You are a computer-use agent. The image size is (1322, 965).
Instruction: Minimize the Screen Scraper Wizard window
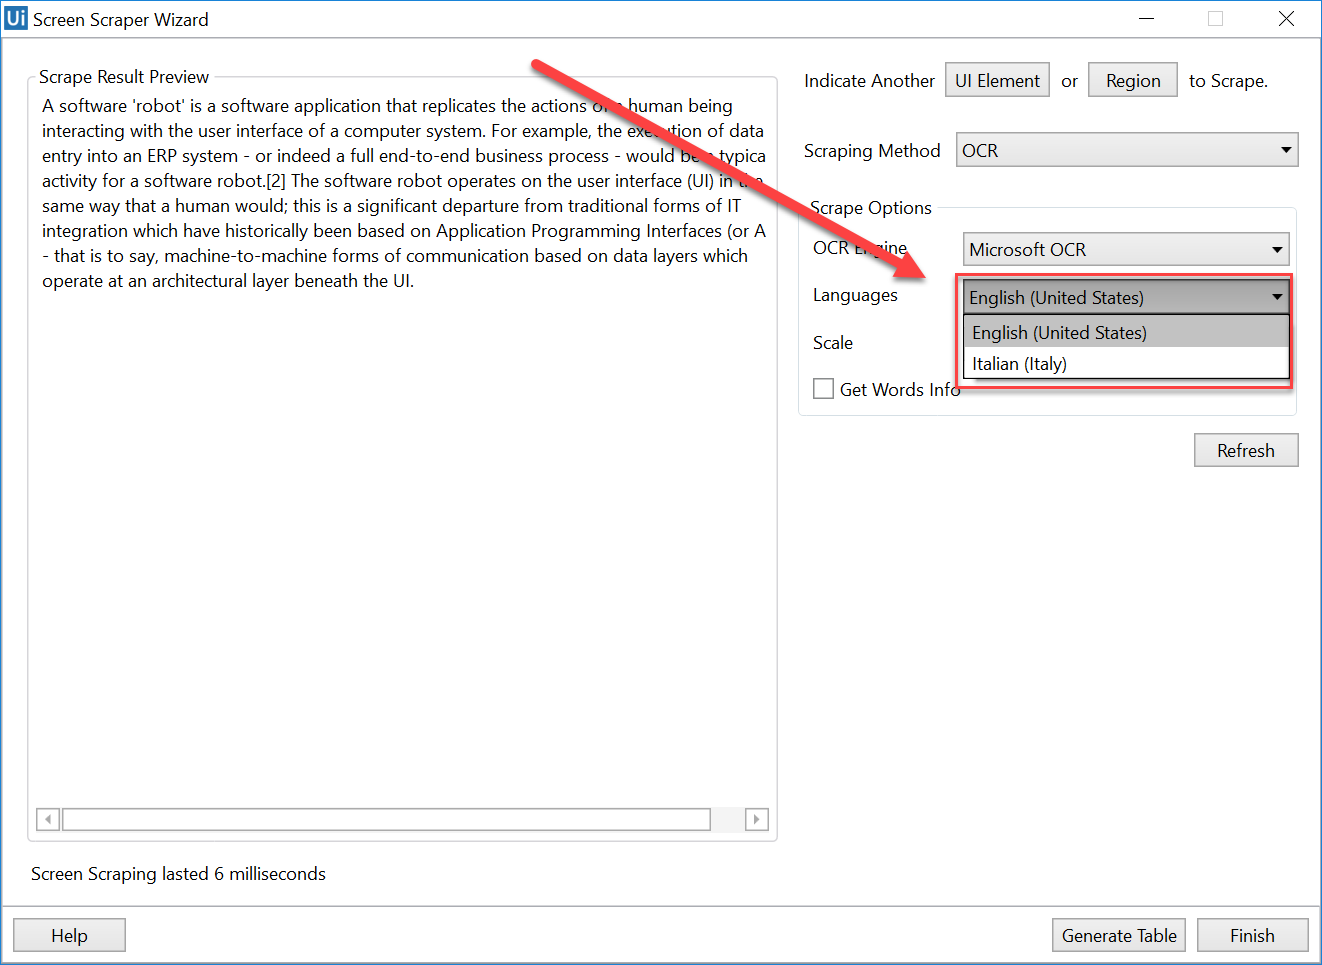point(1146,19)
